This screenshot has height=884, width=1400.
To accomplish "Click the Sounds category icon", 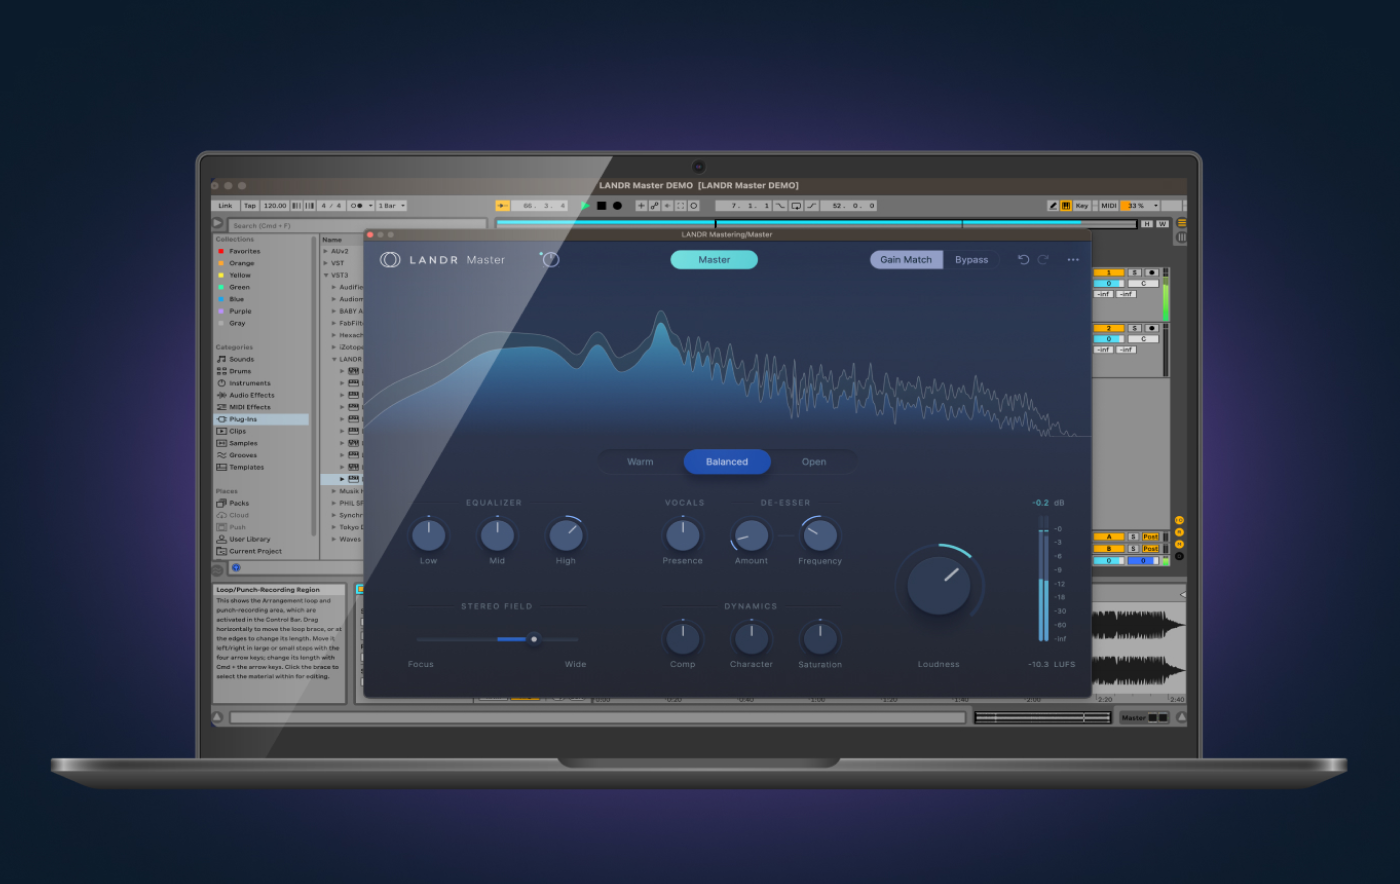I will [221, 359].
